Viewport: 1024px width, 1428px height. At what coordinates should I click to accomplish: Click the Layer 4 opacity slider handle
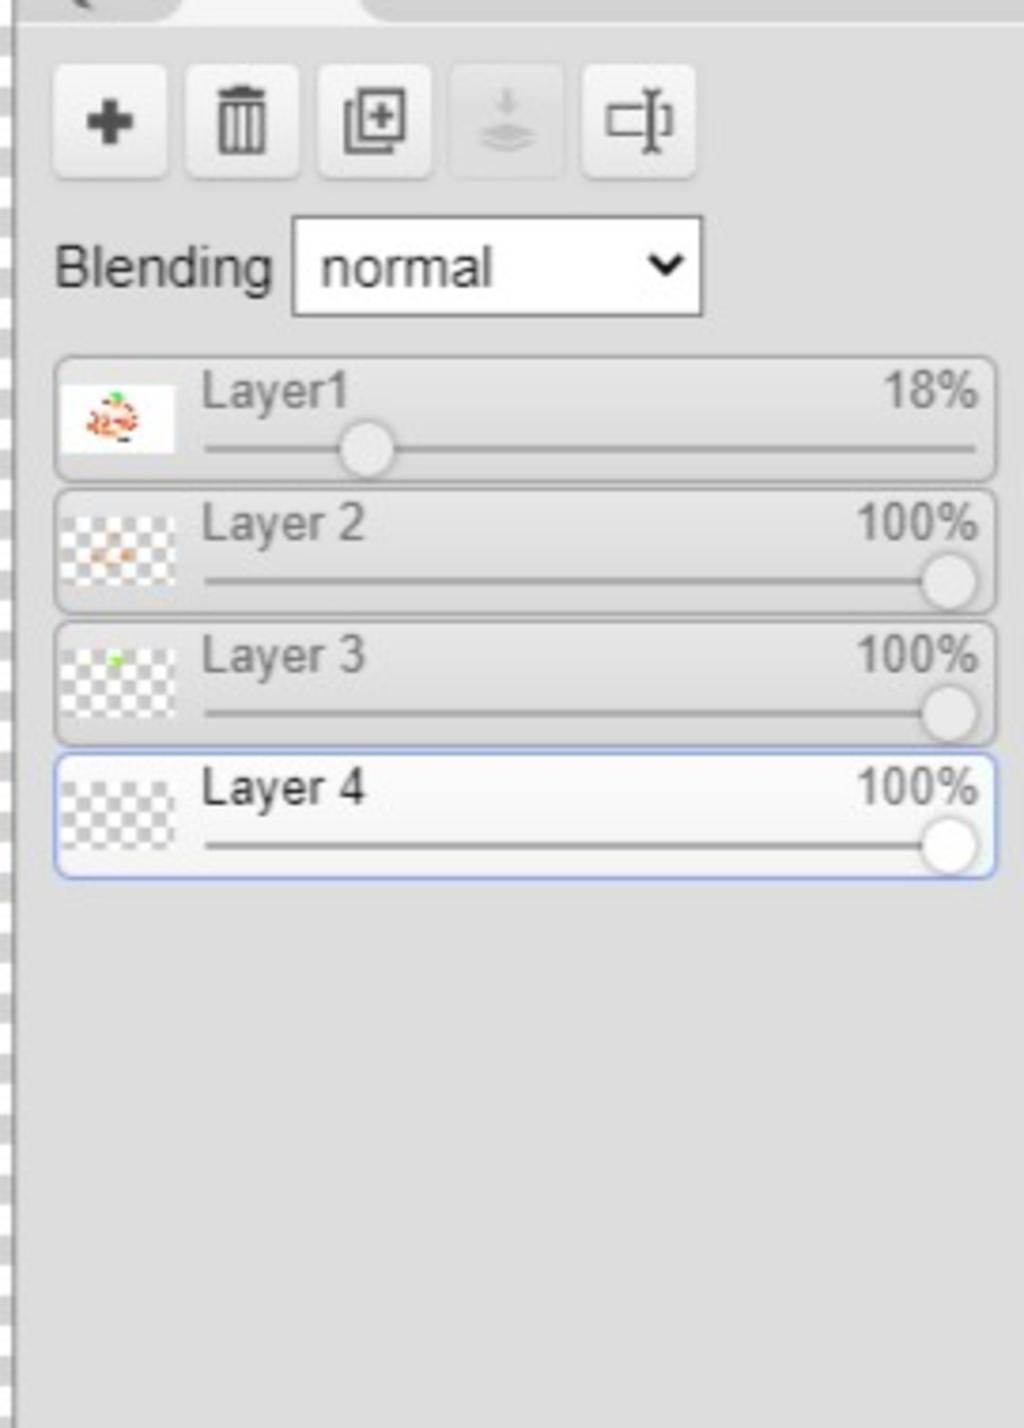point(948,846)
